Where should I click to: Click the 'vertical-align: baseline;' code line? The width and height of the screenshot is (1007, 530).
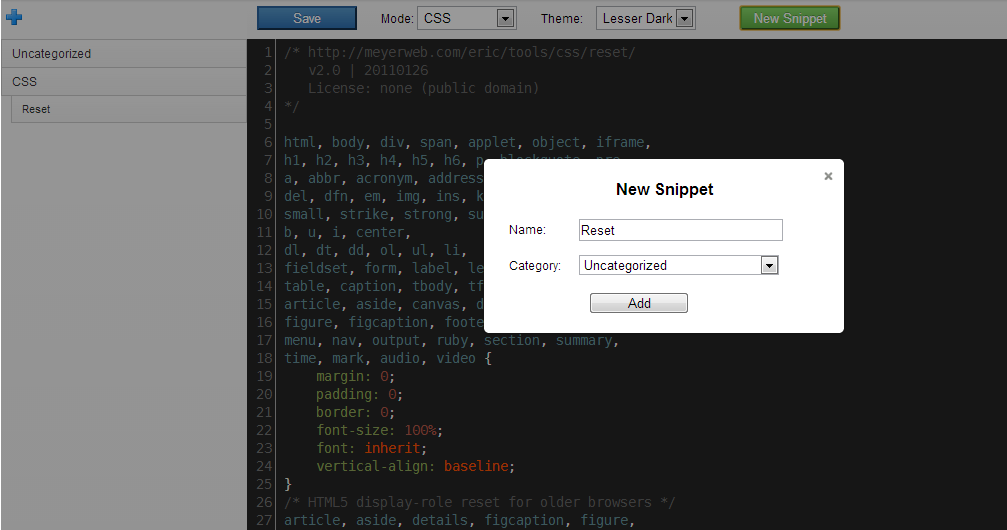(x=415, y=466)
